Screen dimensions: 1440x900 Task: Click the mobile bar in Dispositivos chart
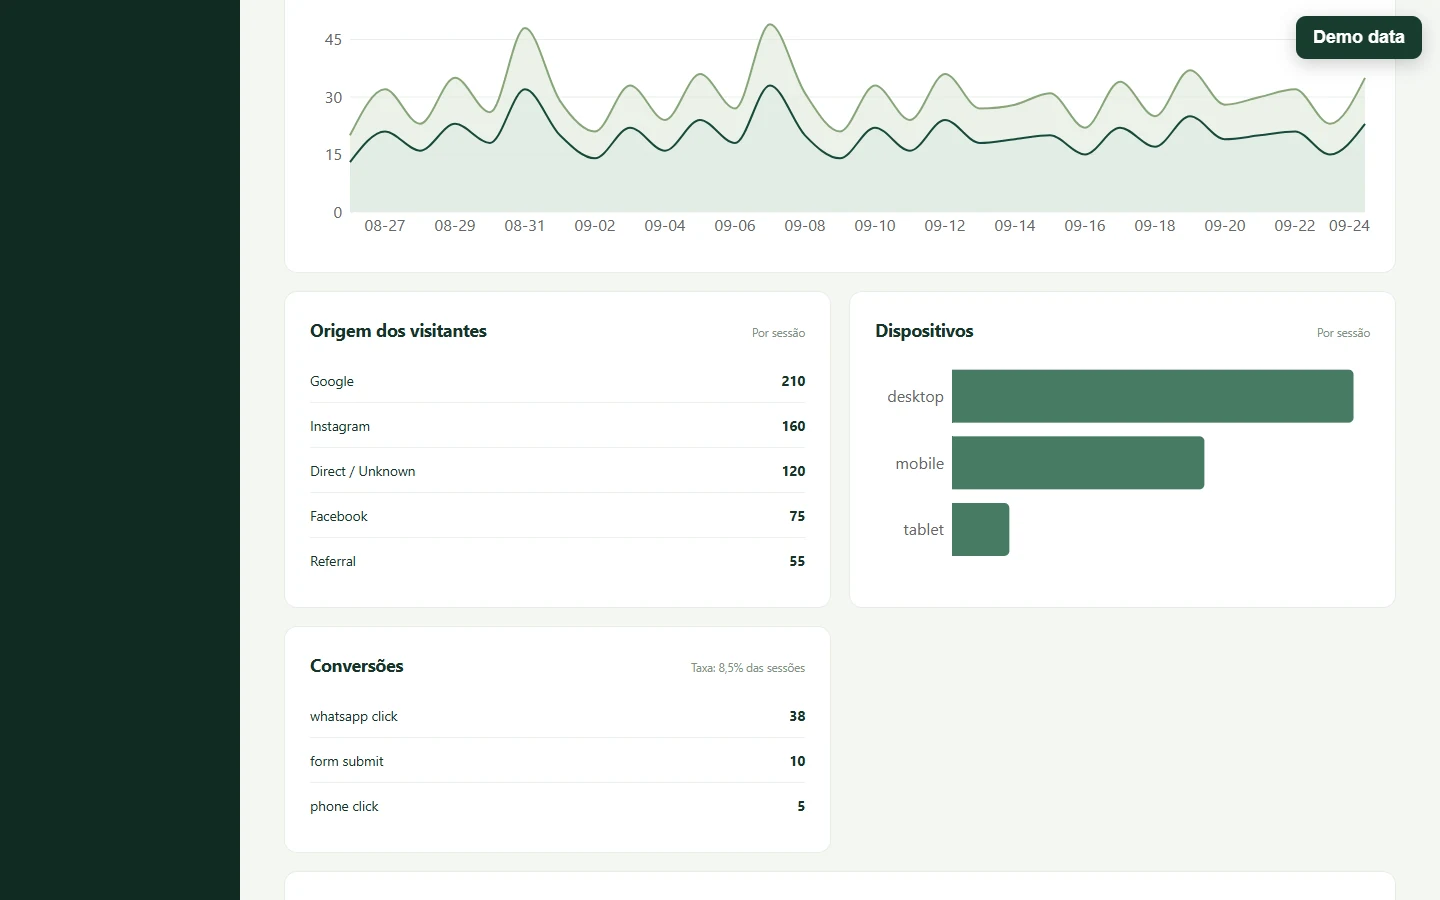click(1078, 463)
